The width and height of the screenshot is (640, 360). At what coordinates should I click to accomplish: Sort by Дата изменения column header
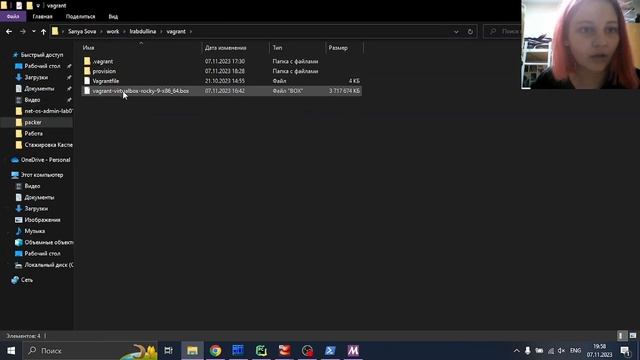[x=225, y=48]
